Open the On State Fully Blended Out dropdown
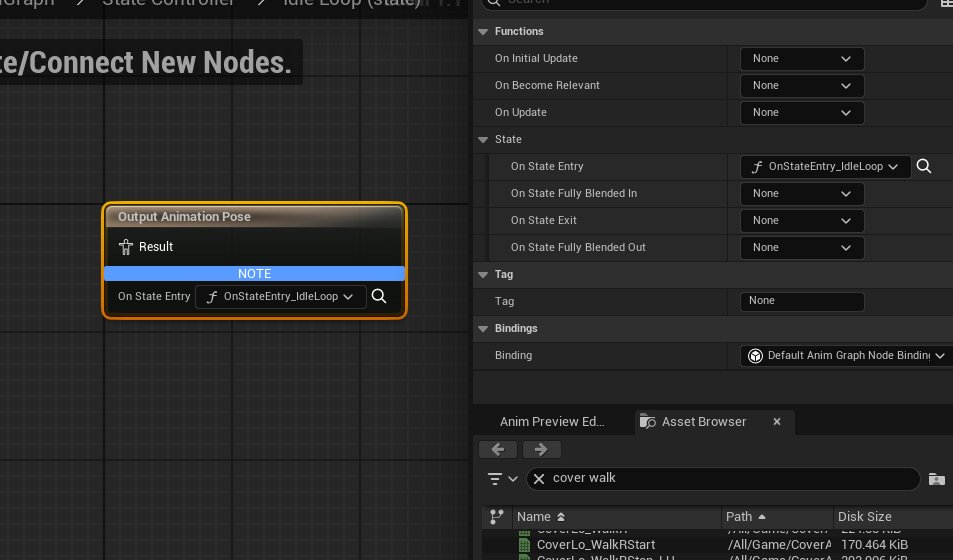Viewport: 953px width, 560px height. point(802,247)
